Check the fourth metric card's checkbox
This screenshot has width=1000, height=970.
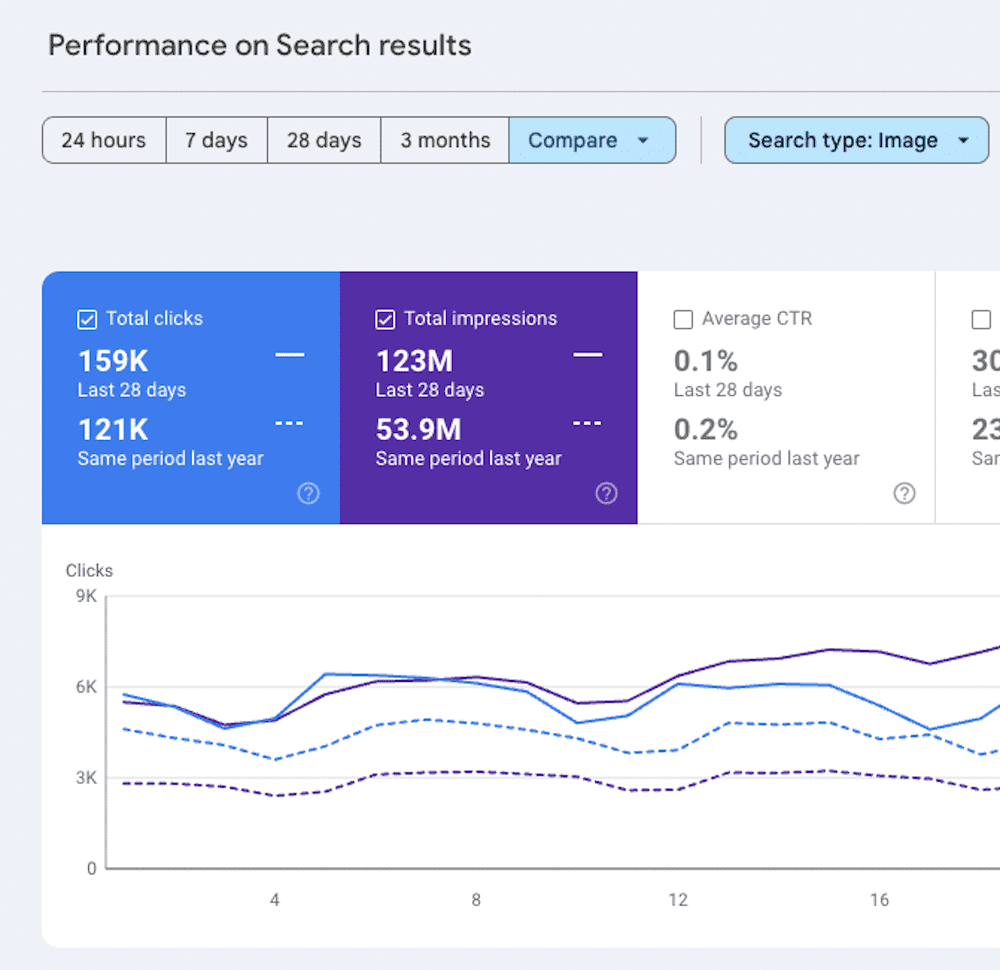point(981,318)
